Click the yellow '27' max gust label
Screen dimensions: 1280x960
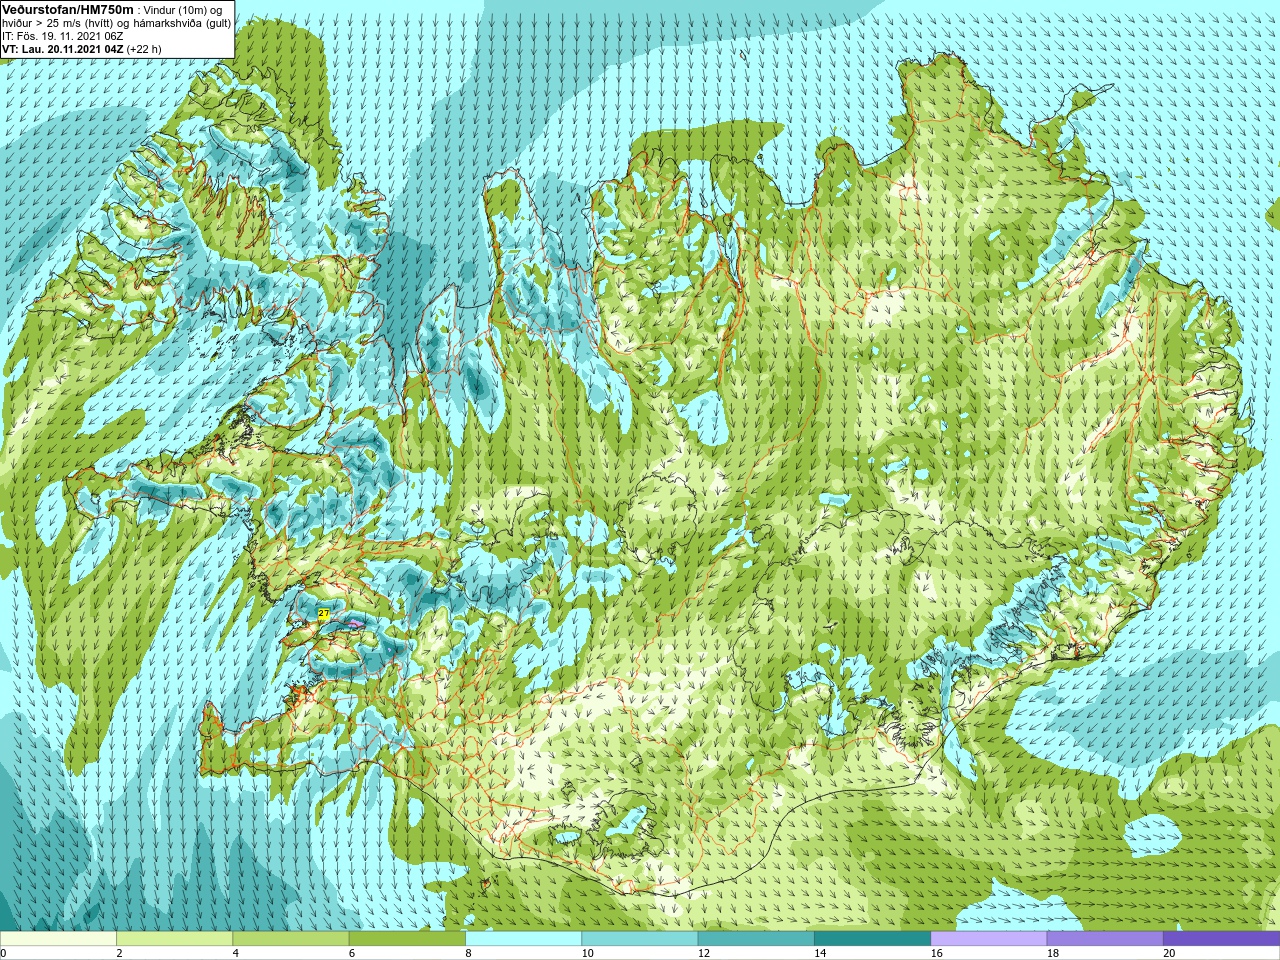pyautogui.click(x=322, y=612)
